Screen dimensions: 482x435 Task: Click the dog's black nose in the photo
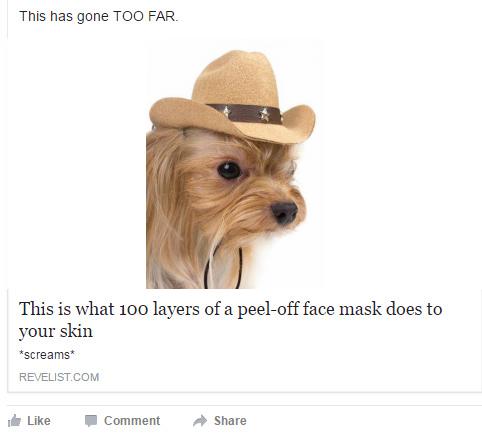(x=284, y=212)
